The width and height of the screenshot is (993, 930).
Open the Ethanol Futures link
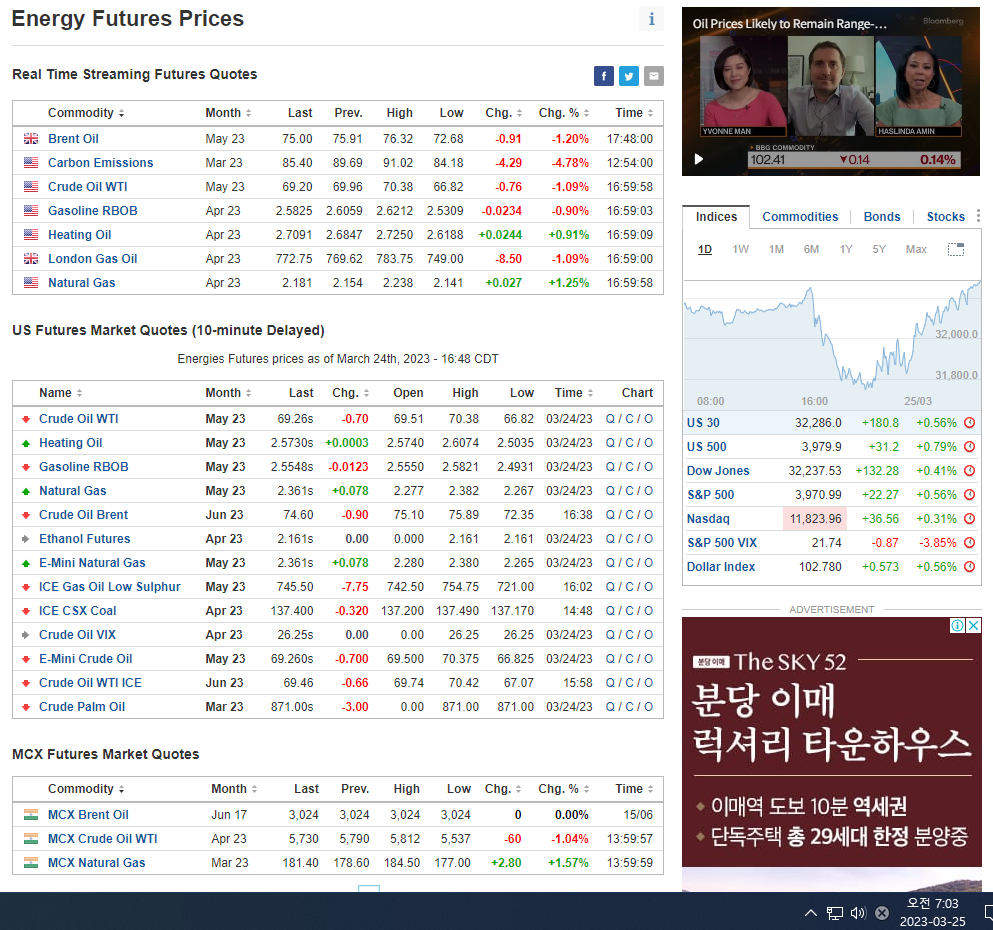[85, 539]
